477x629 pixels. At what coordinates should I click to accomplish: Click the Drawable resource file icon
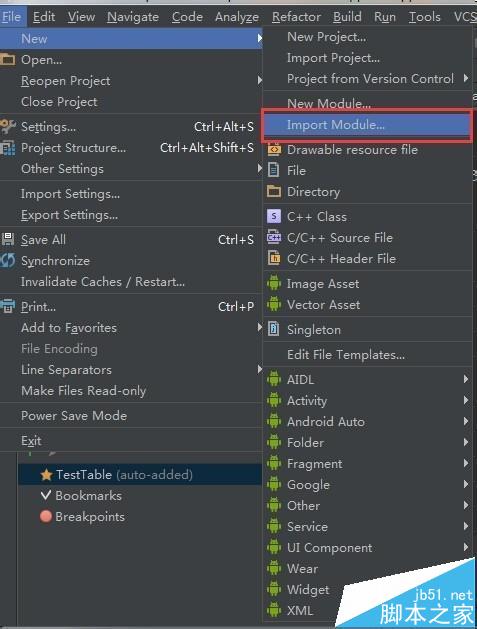coord(274,150)
